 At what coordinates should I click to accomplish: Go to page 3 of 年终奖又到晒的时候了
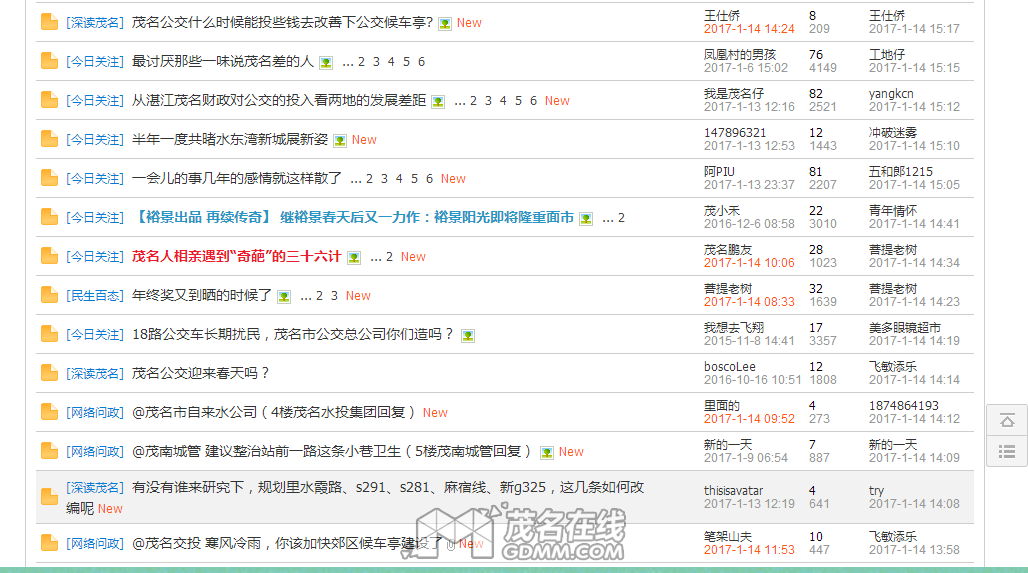tap(334, 296)
